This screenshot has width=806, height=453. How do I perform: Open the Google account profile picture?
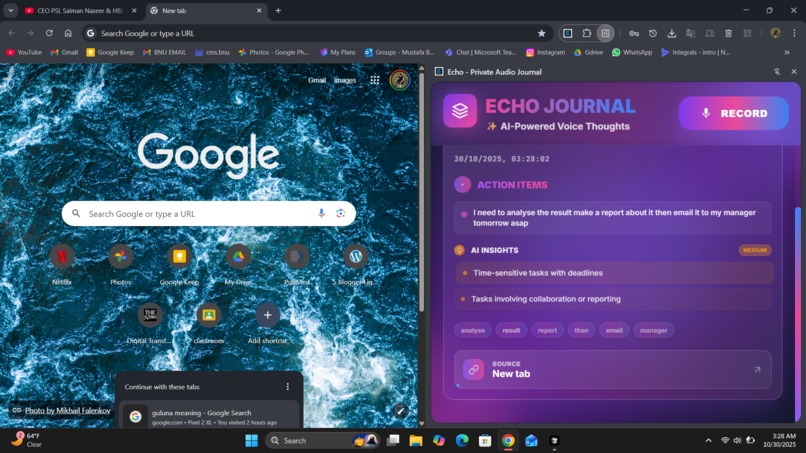click(x=399, y=80)
